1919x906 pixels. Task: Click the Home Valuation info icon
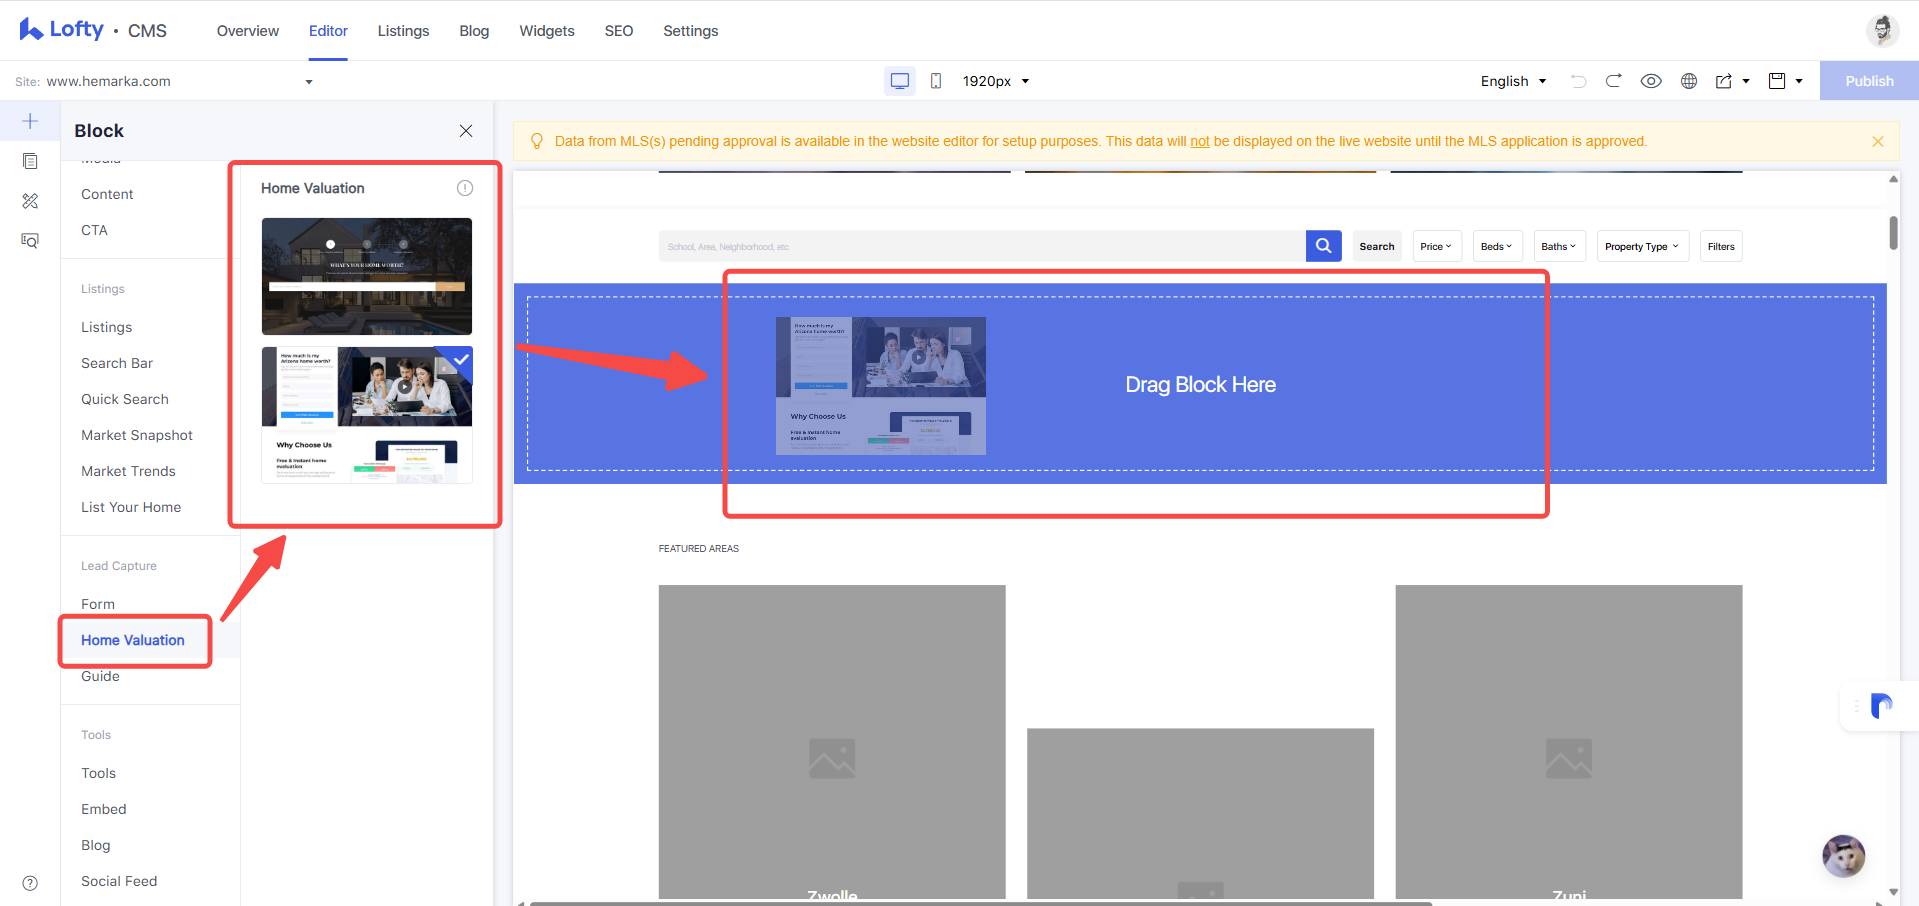(x=465, y=188)
